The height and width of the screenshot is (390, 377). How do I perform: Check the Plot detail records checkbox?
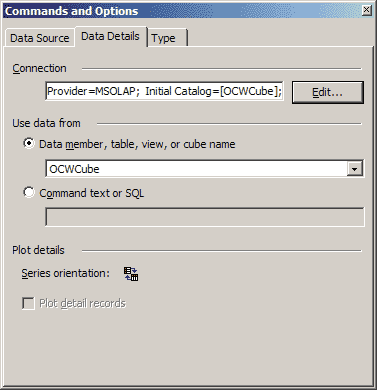[x=28, y=303]
